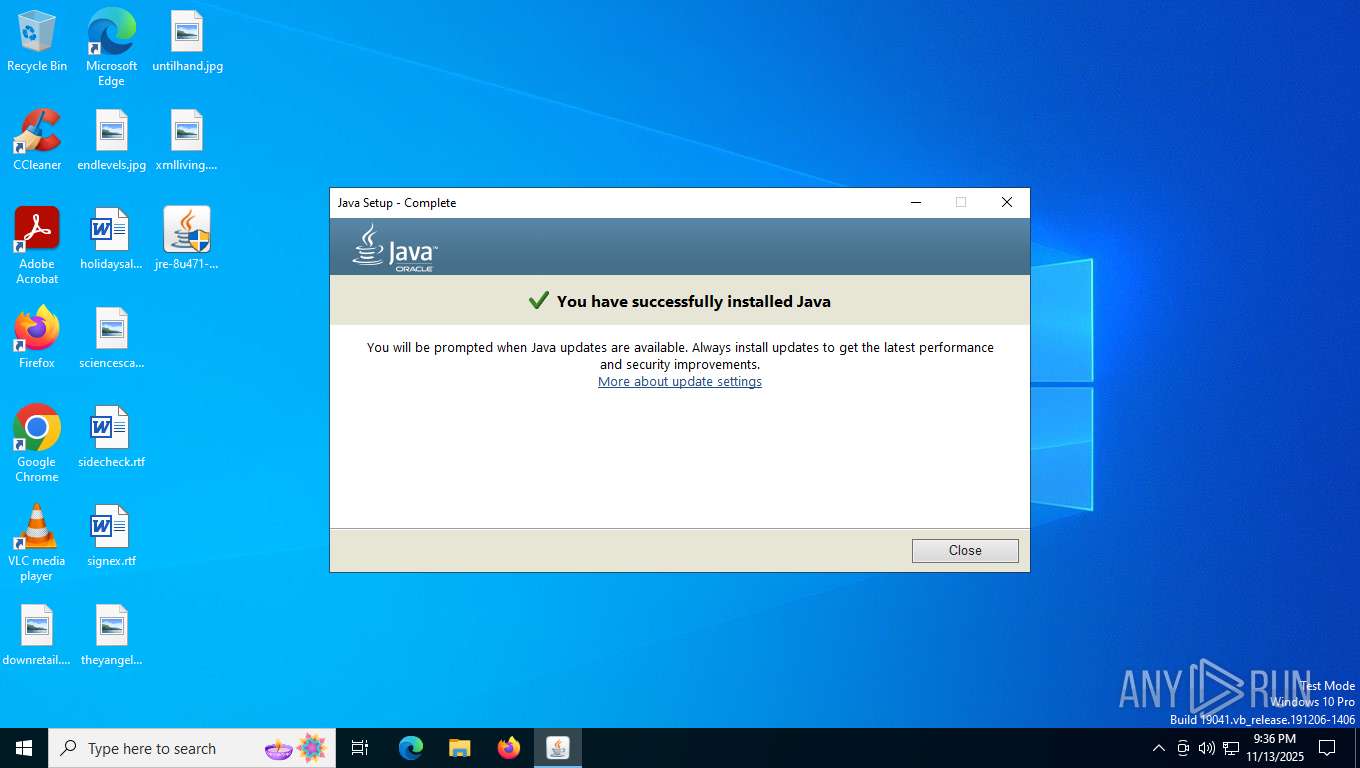
Task: Select the holidaysal Word document
Action: 111,239
